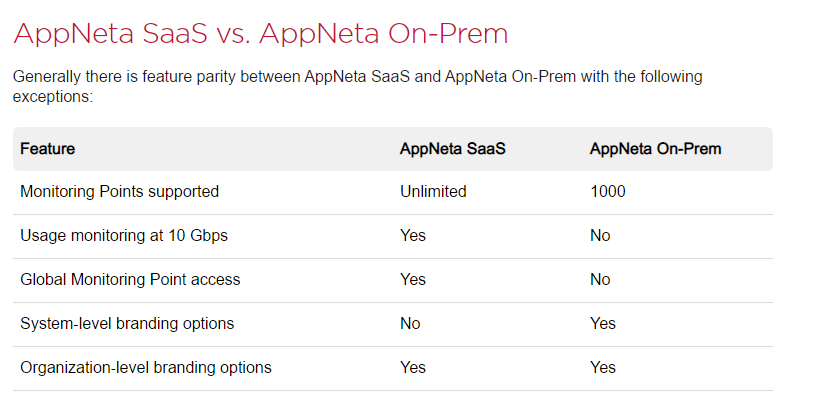815x410 pixels.
Task: Click SaaS "Yes" for Global Monitoring Point access
Action: coord(413,279)
